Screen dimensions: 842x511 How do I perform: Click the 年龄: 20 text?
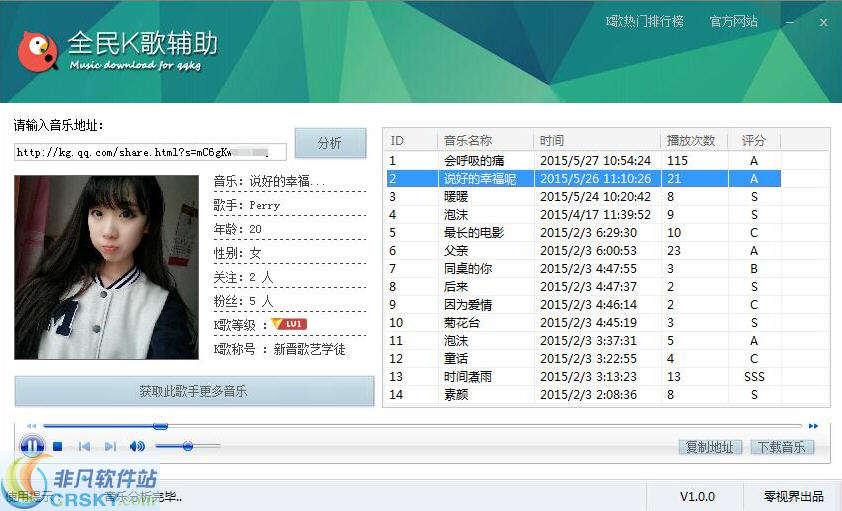[x=237, y=229]
